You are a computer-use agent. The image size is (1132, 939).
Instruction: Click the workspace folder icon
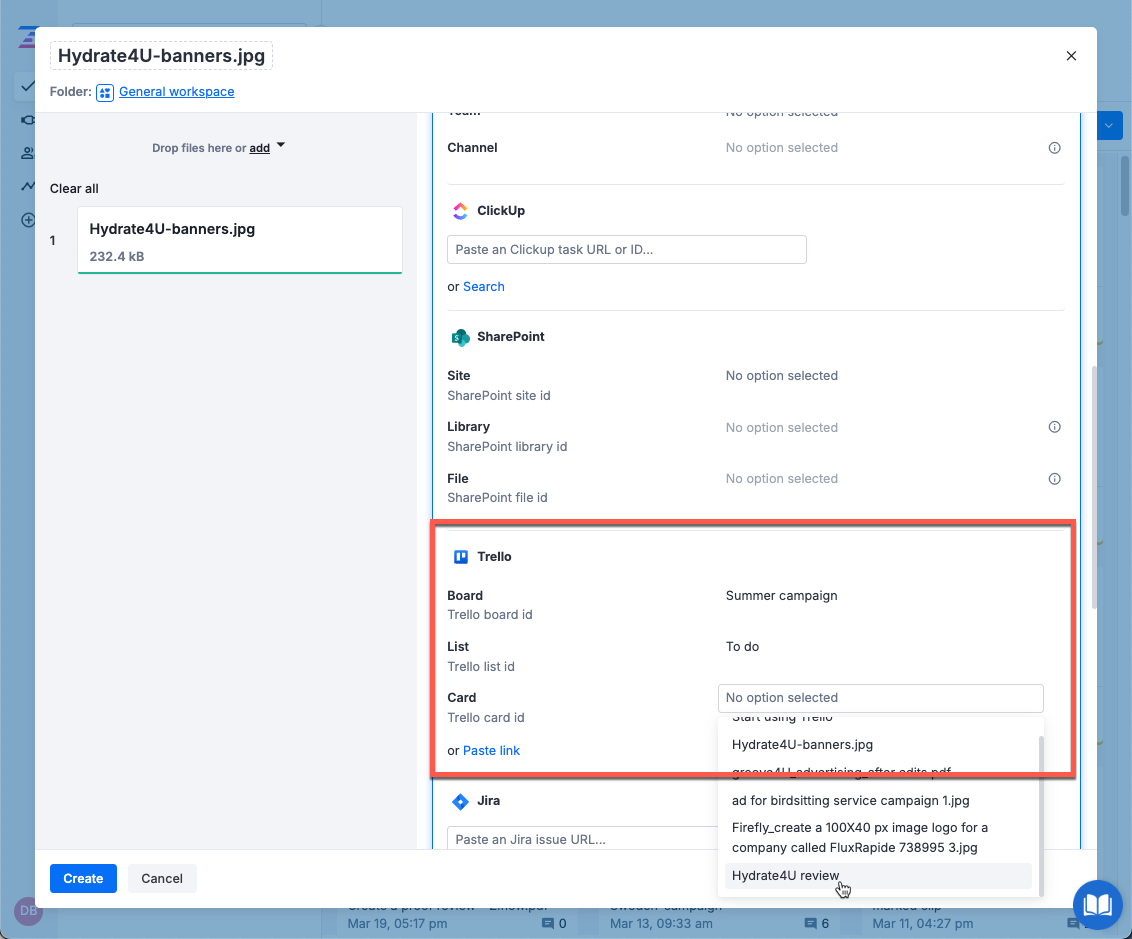coord(105,92)
